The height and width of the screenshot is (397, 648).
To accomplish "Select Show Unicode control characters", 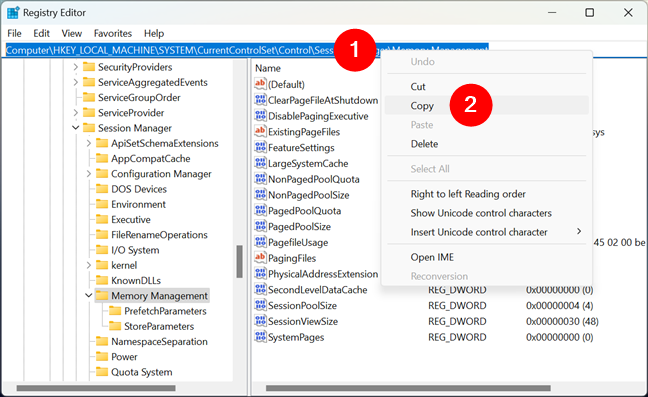I will point(486,213).
